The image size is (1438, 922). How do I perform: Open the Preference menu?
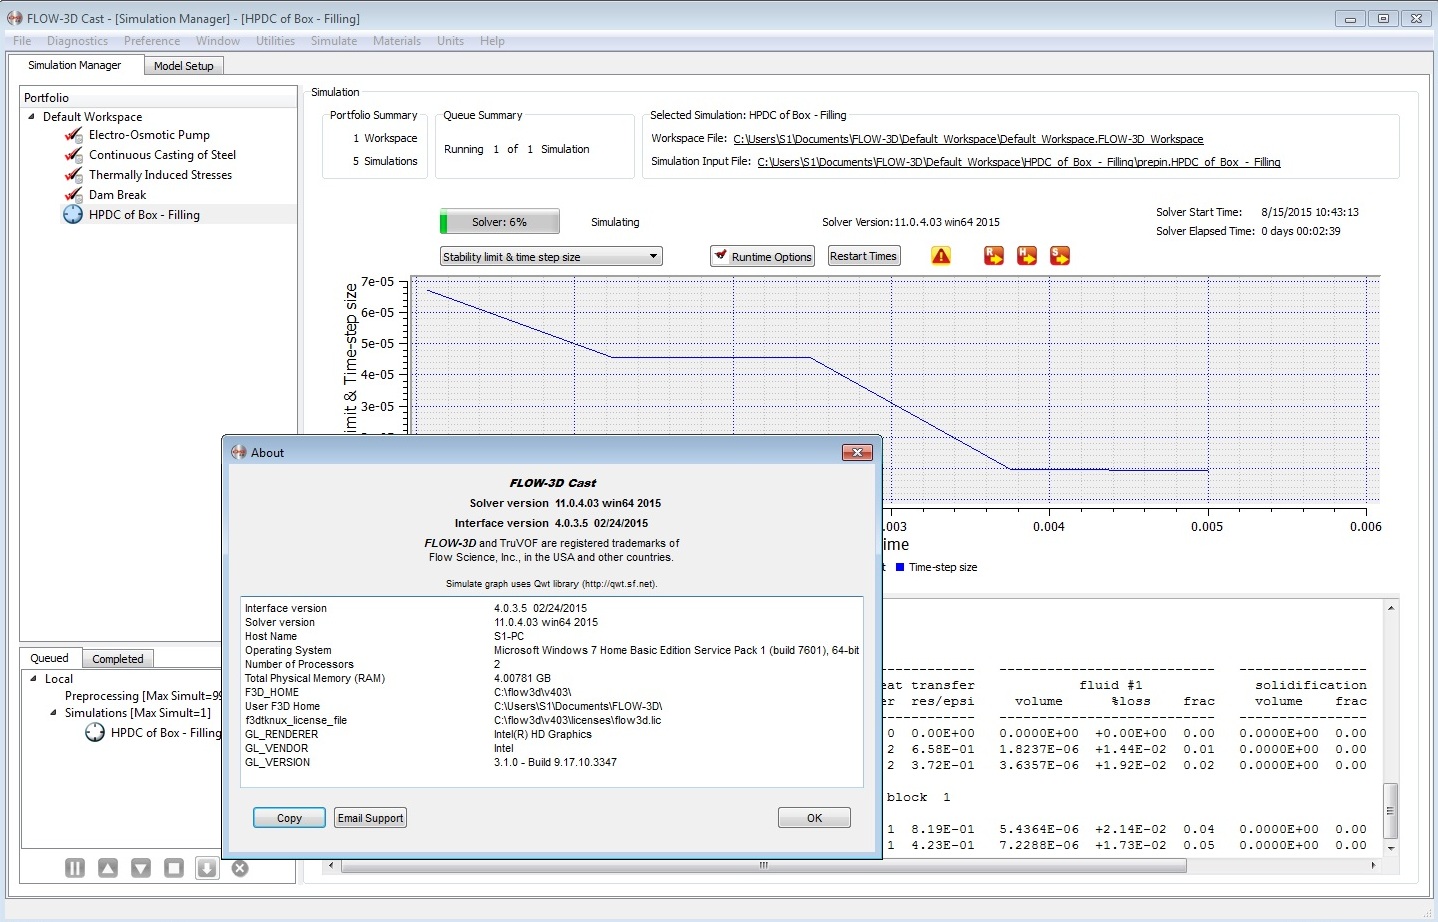coord(152,41)
